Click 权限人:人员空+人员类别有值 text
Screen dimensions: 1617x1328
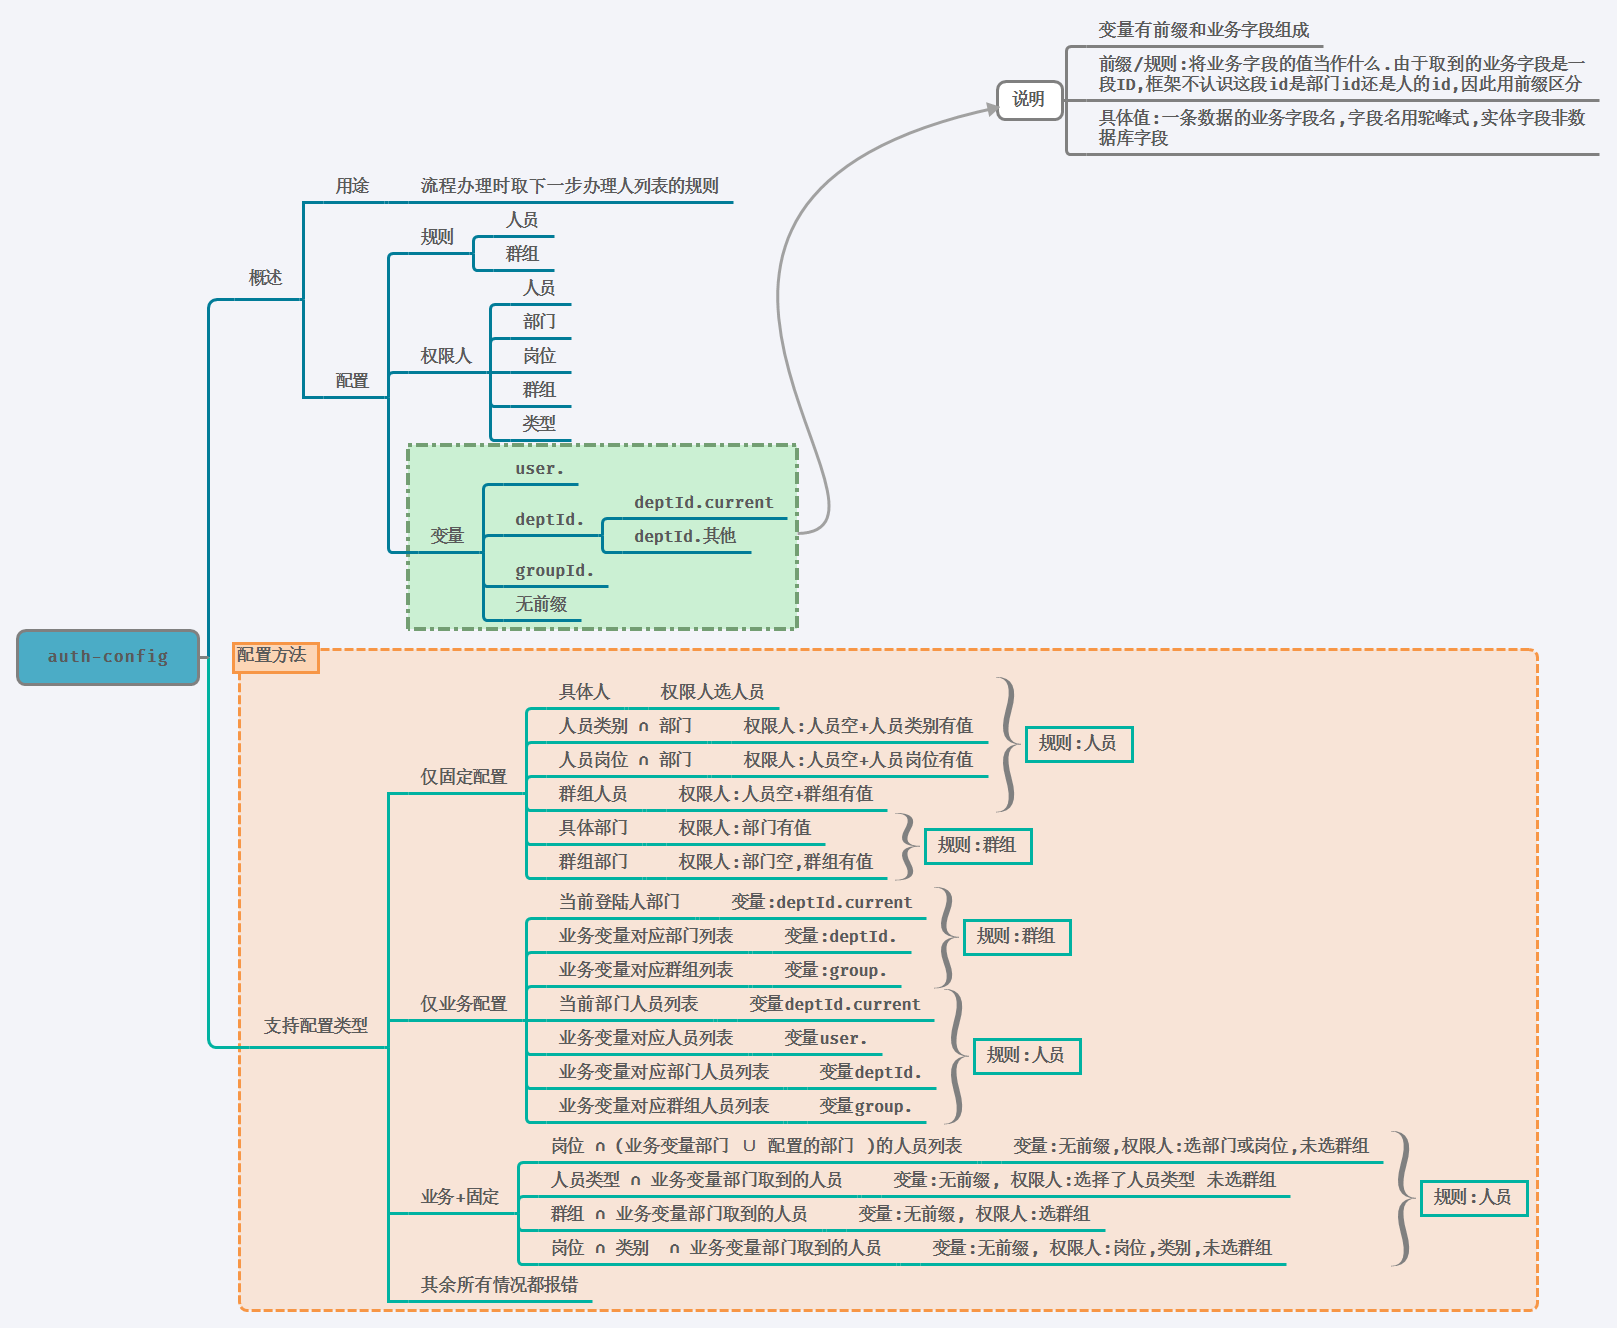click(858, 726)
